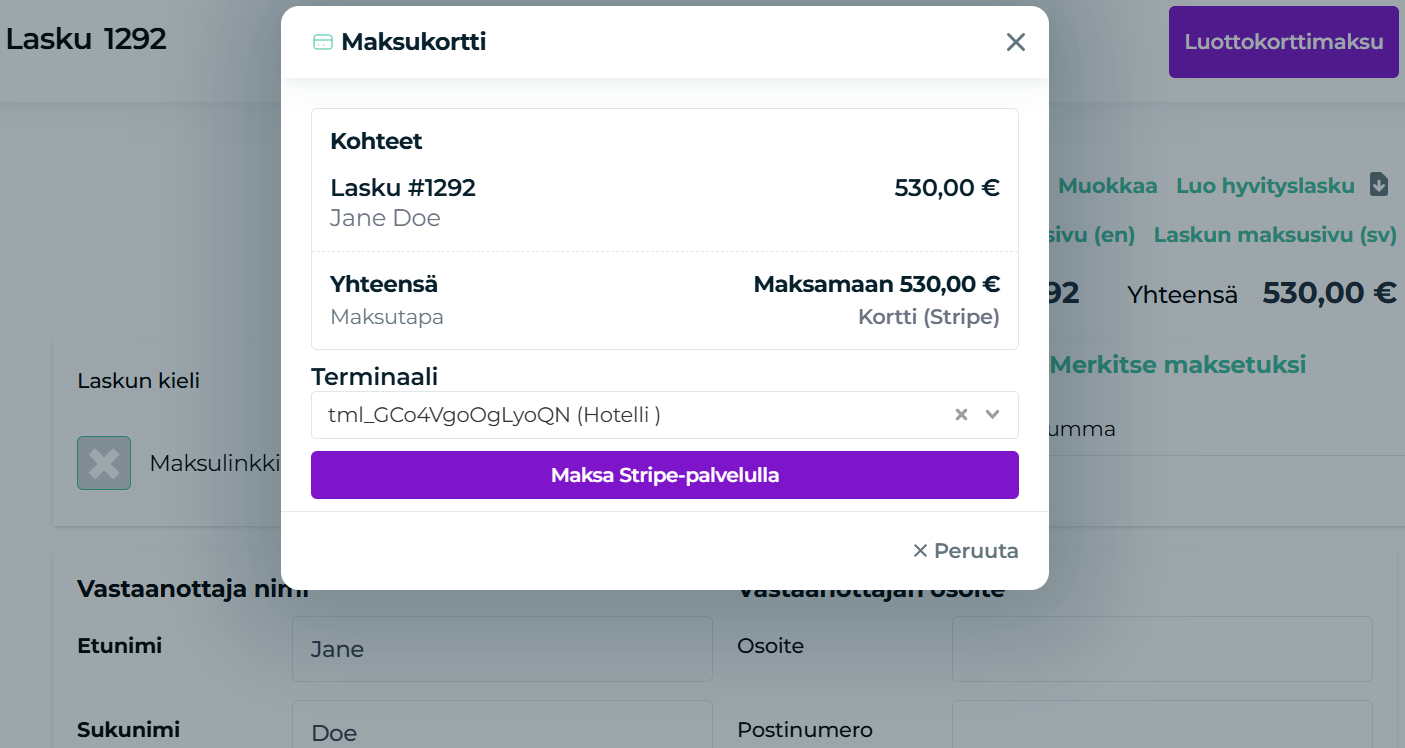Click the Etunimi field containing Jane

(502, 649)
